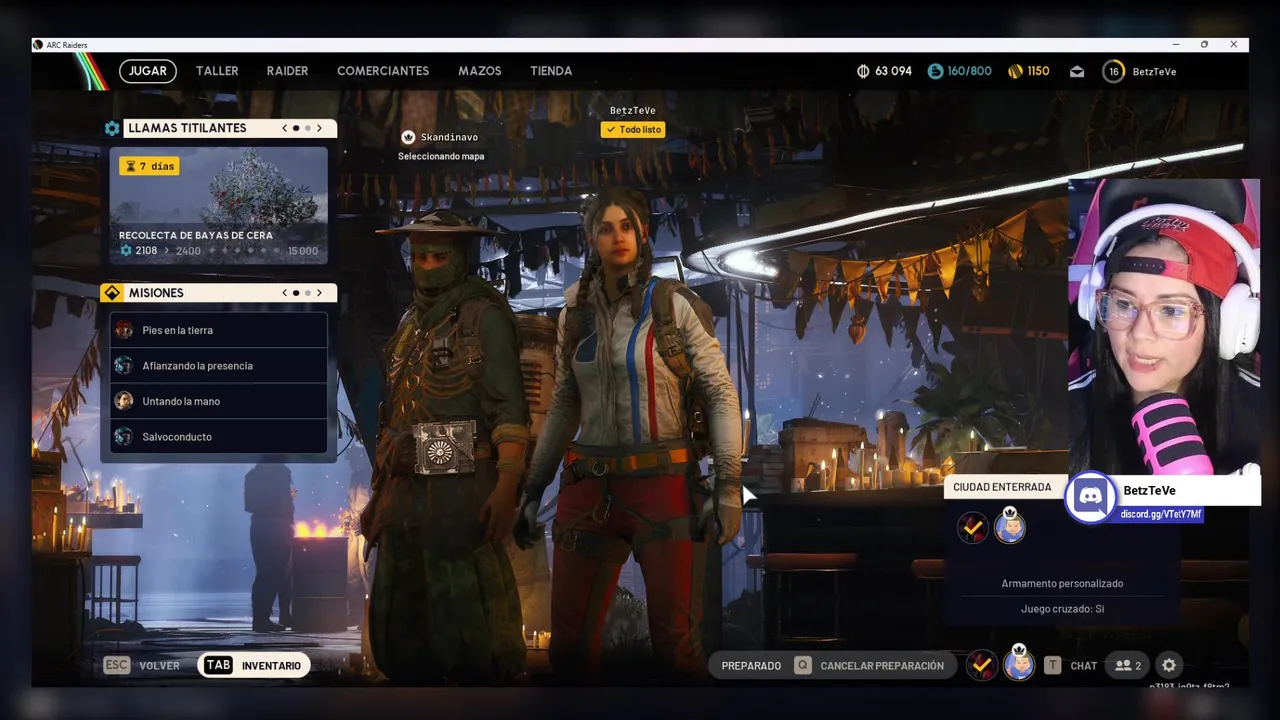Click checkmark avatar in Ciudad Enterrada panel
This screenshot has height=720, width=1280.
tap(973, 528)
